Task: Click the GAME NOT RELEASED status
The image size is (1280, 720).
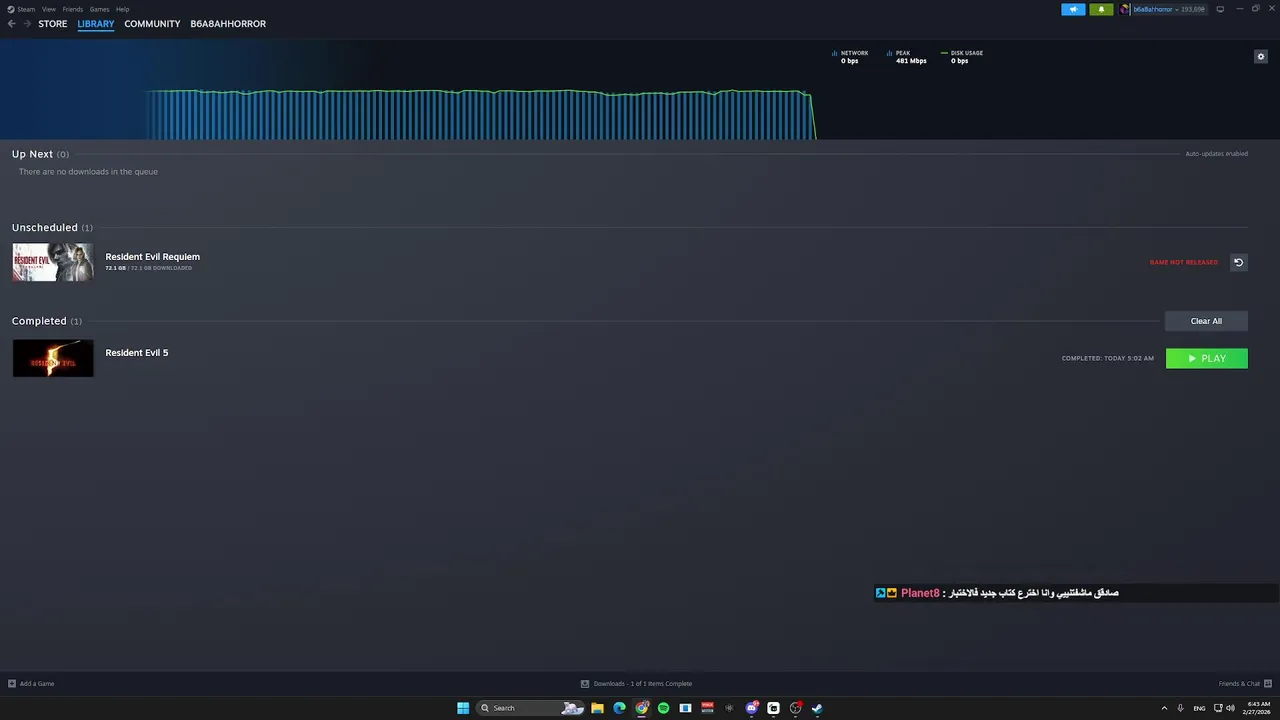Action: (x=1184, y=262)
